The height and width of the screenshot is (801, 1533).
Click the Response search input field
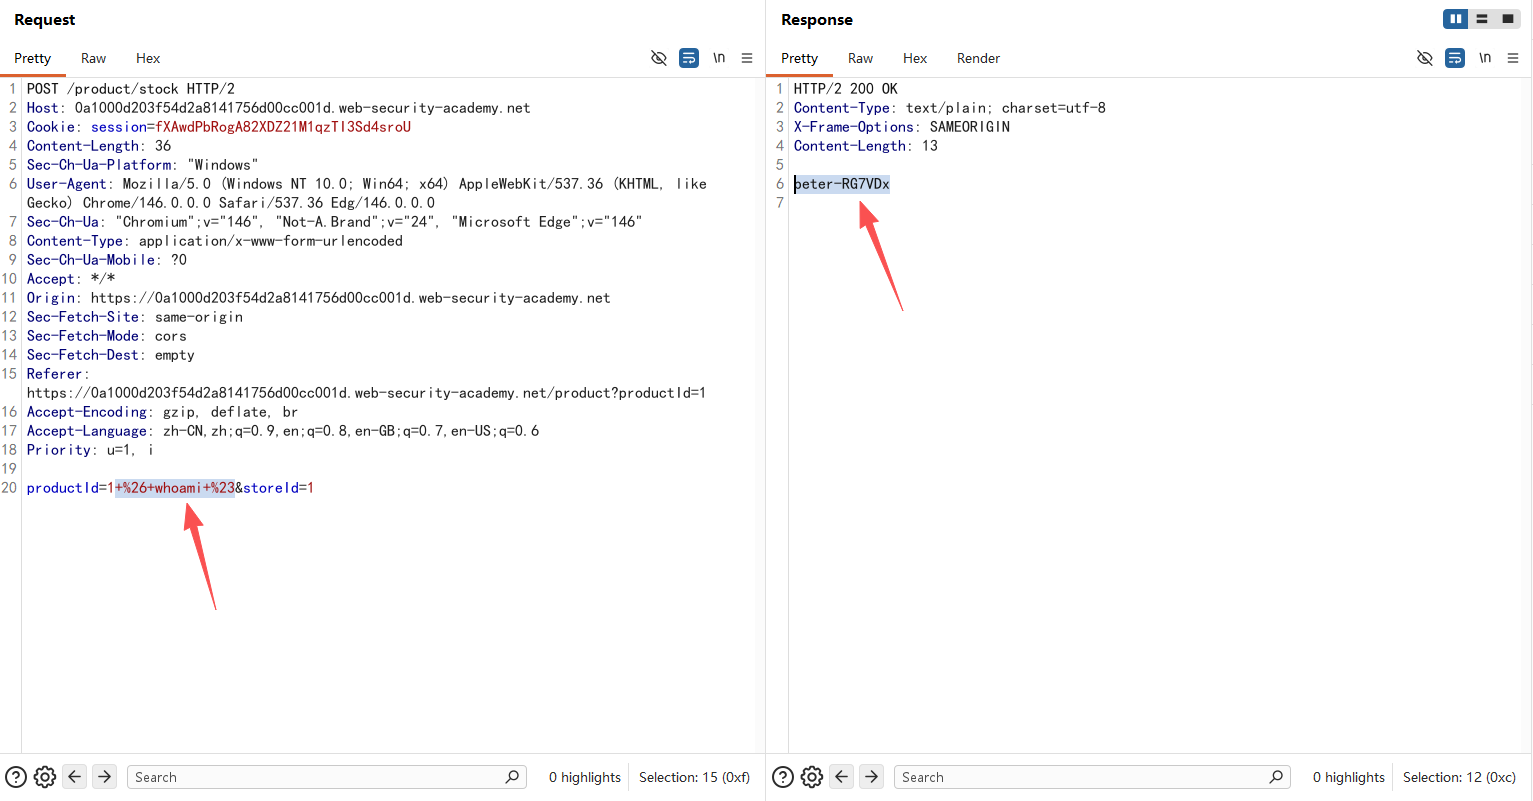(1080, 777)
